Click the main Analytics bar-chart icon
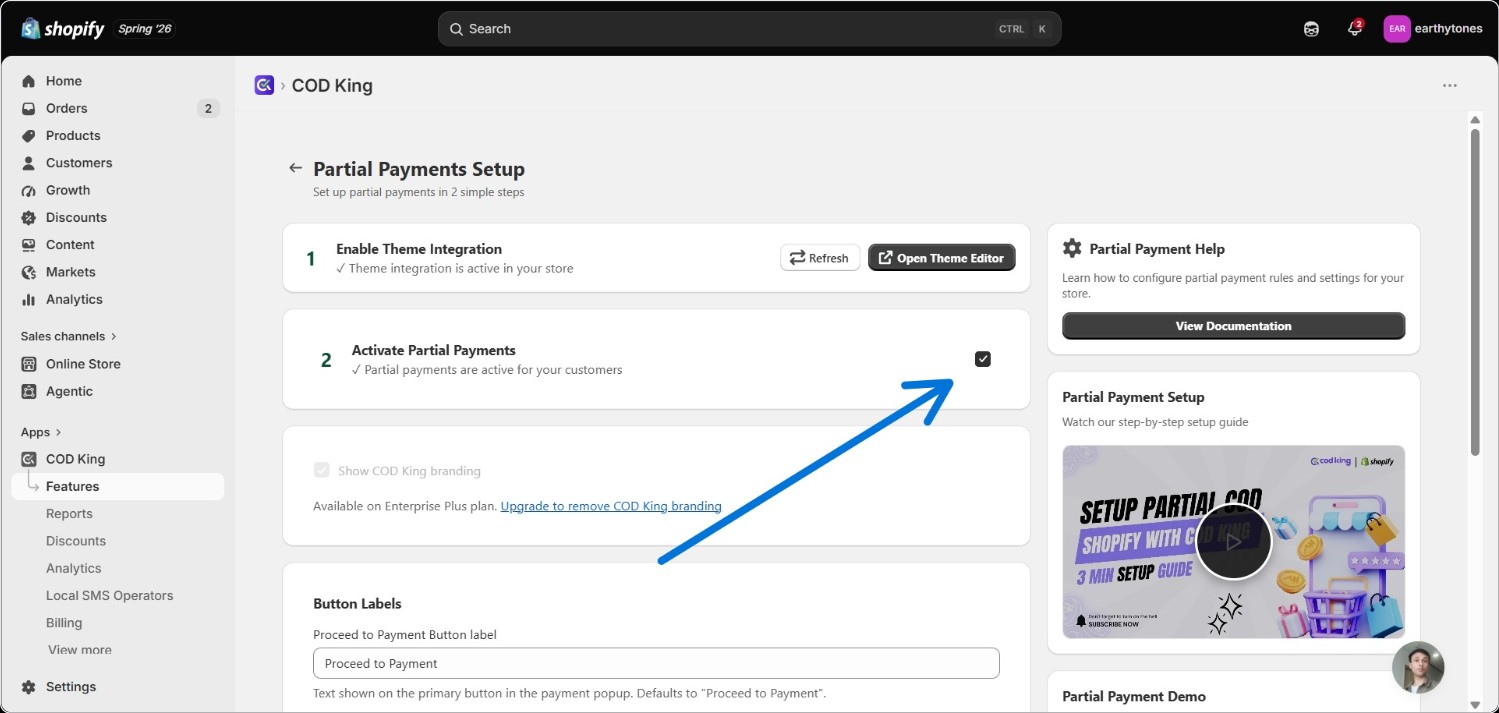Viewport: 1499px width, 713px height. pos(28,299)
